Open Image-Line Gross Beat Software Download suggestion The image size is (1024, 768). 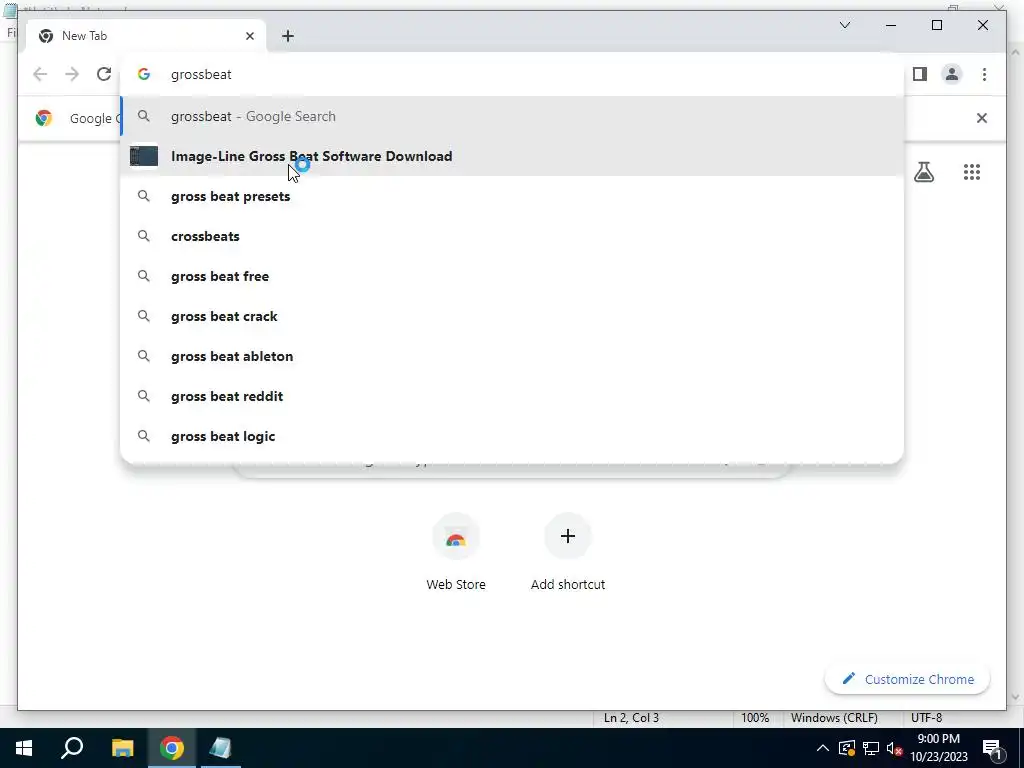point(513,156)
